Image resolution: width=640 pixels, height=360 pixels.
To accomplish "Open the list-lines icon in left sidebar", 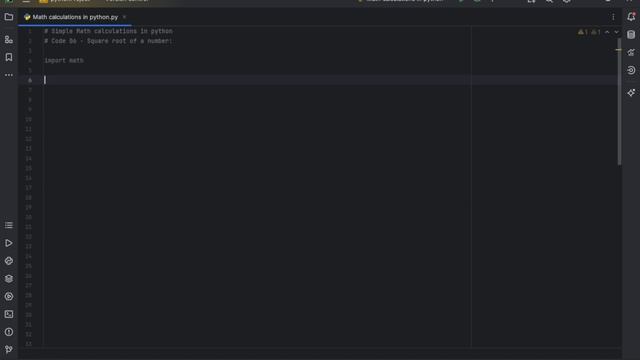I will (9, 225).
